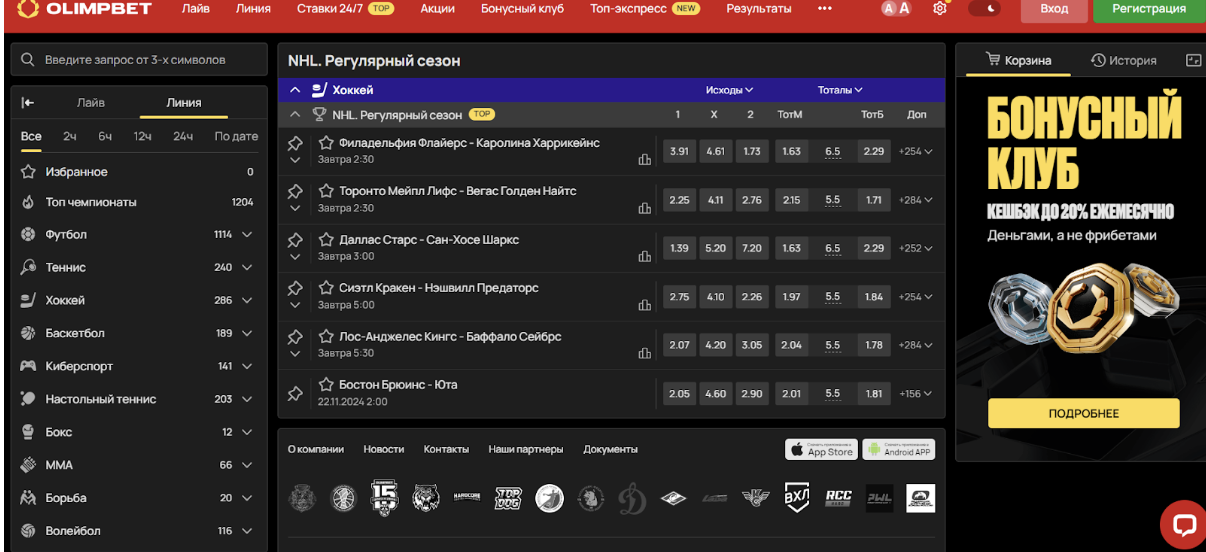Pin the Сиэтл Кракен match

[294, 288]
